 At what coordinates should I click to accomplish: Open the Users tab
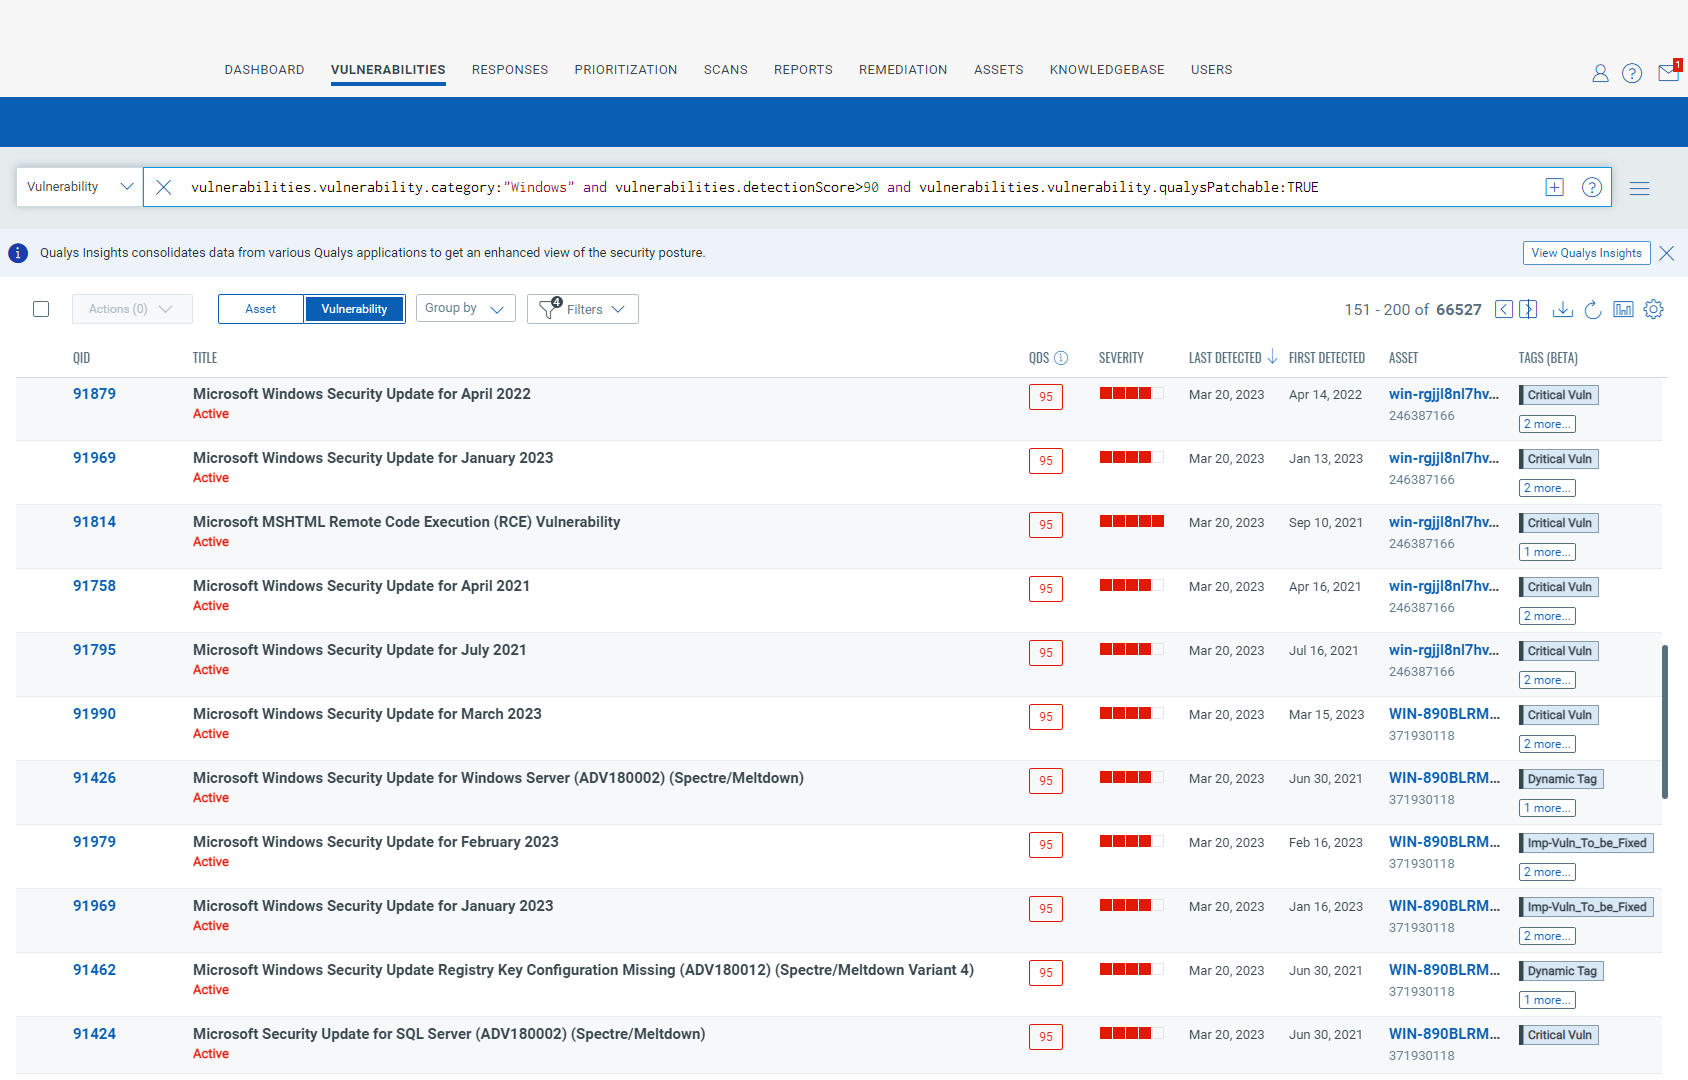pos(1211,70)
